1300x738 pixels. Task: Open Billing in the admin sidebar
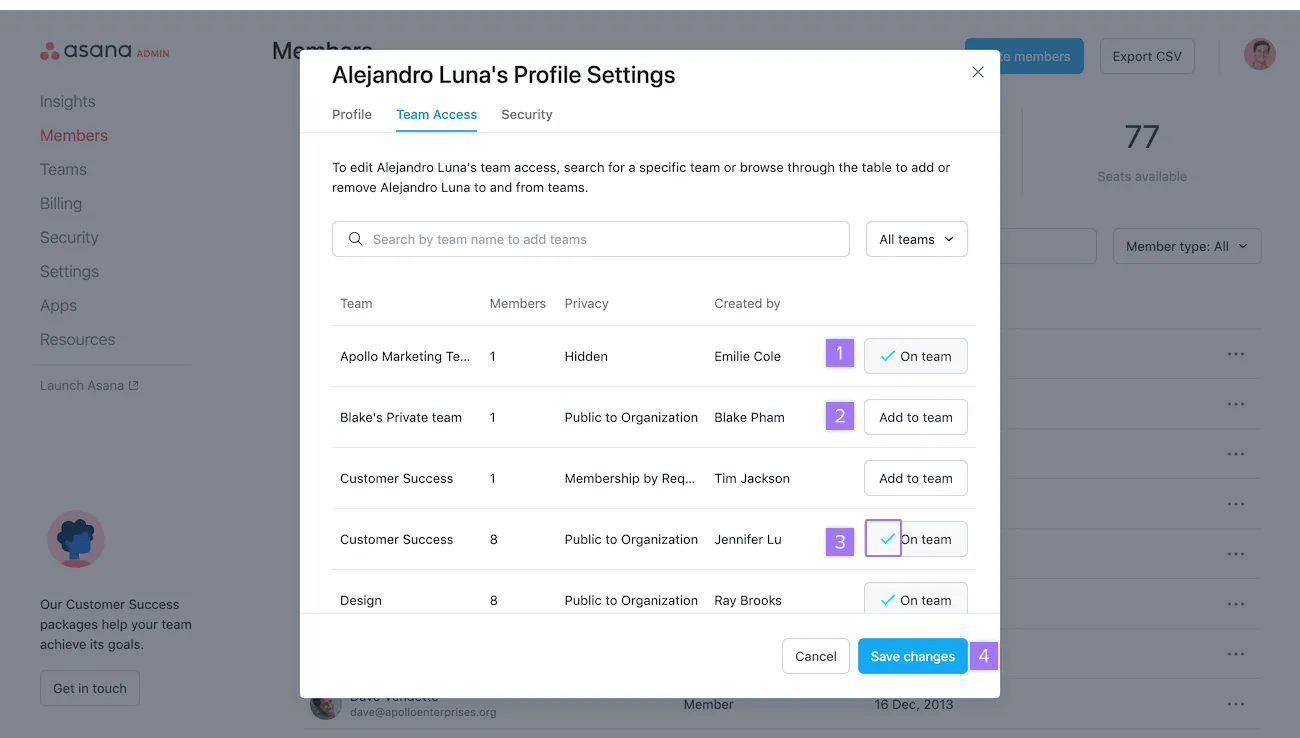[61, 204]
